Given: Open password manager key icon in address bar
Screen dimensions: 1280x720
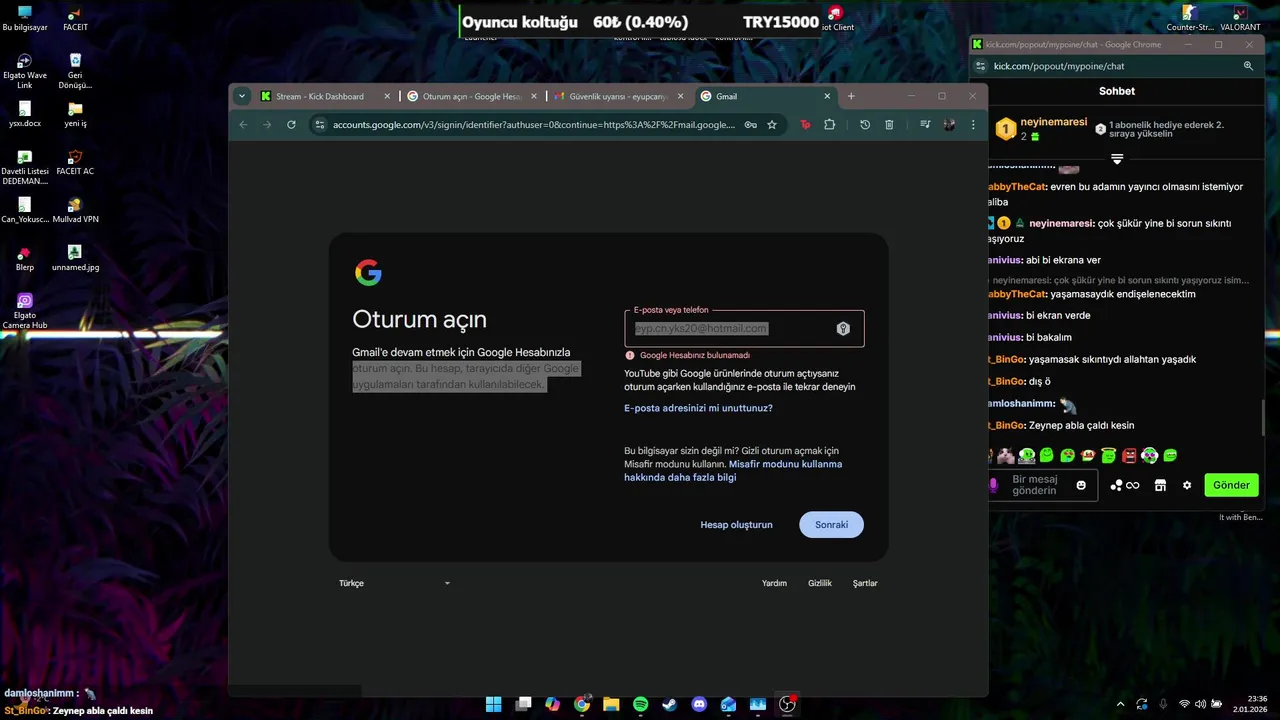Looking at the screenshot, I should click(750, 125).
